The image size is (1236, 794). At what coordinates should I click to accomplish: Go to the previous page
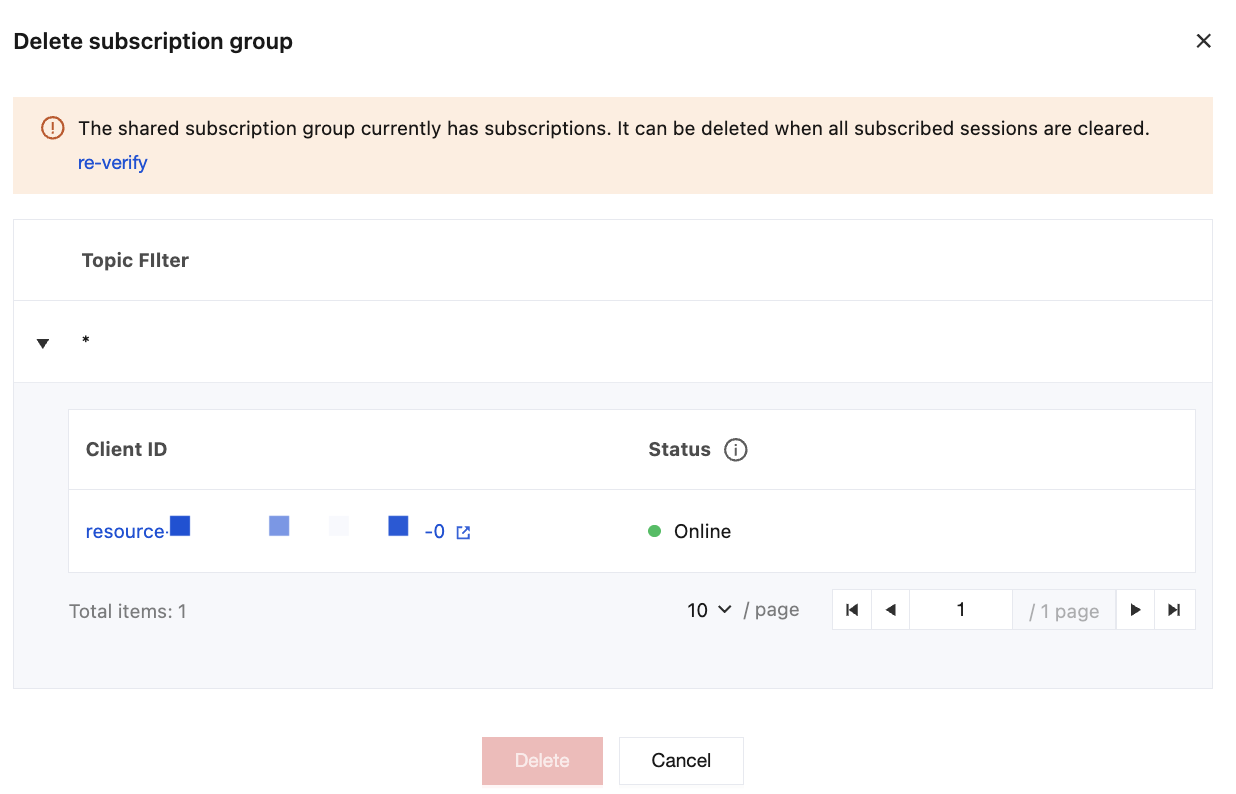(x=890, y=610)
